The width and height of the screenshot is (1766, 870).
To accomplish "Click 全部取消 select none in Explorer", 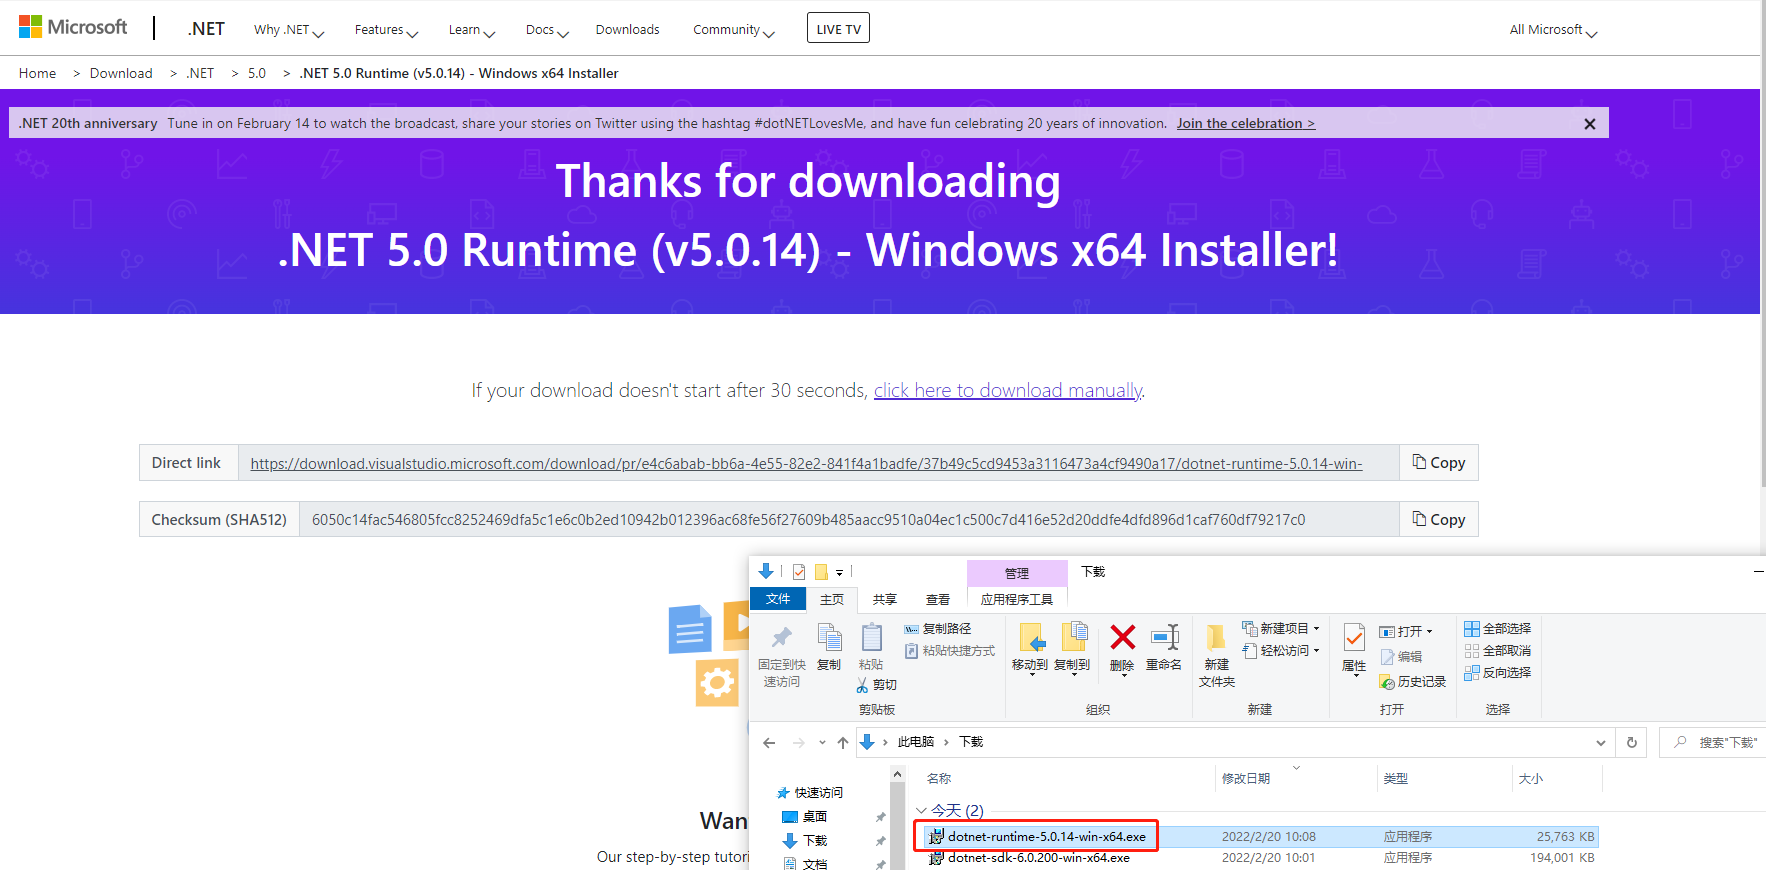I will [1497, 651].
